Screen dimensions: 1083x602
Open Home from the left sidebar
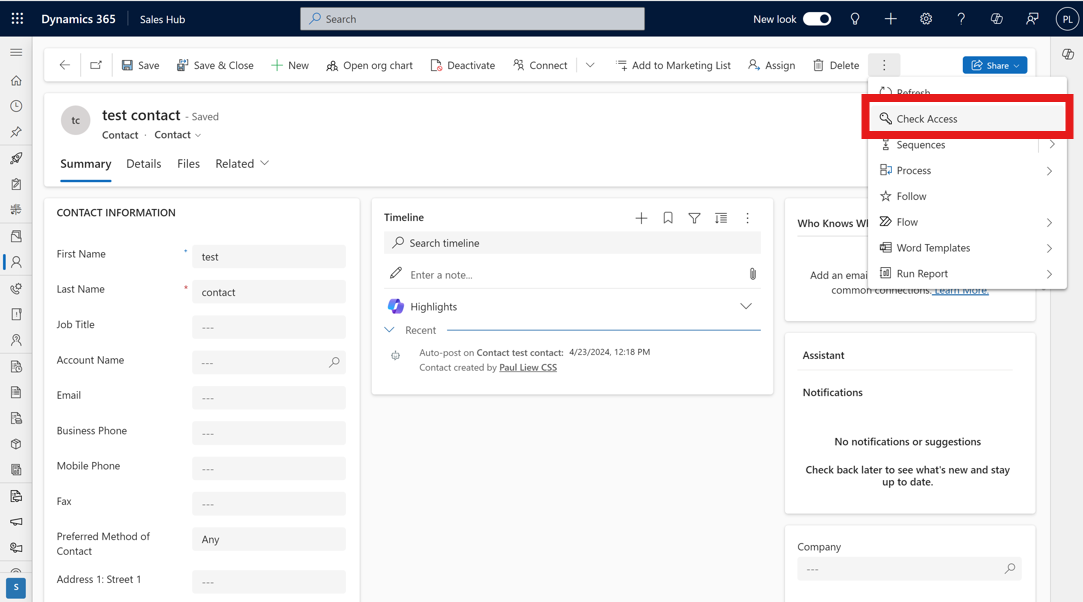(15, 79)
